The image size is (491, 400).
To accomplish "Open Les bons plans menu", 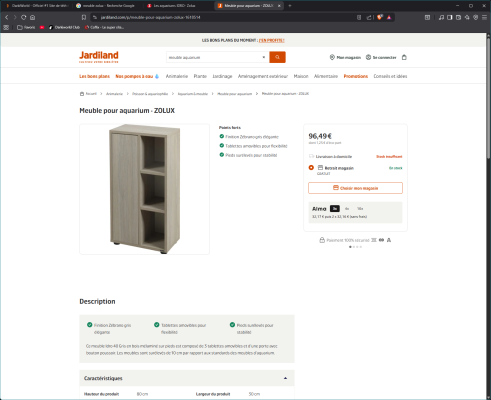I will [94, 76].
